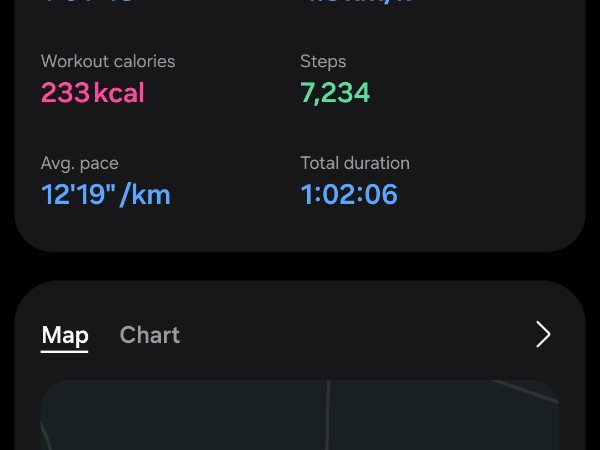The height and width of the screenshot is (450, 600).
Task: Tap the /km pace unit text
Action: coord(145,194)
